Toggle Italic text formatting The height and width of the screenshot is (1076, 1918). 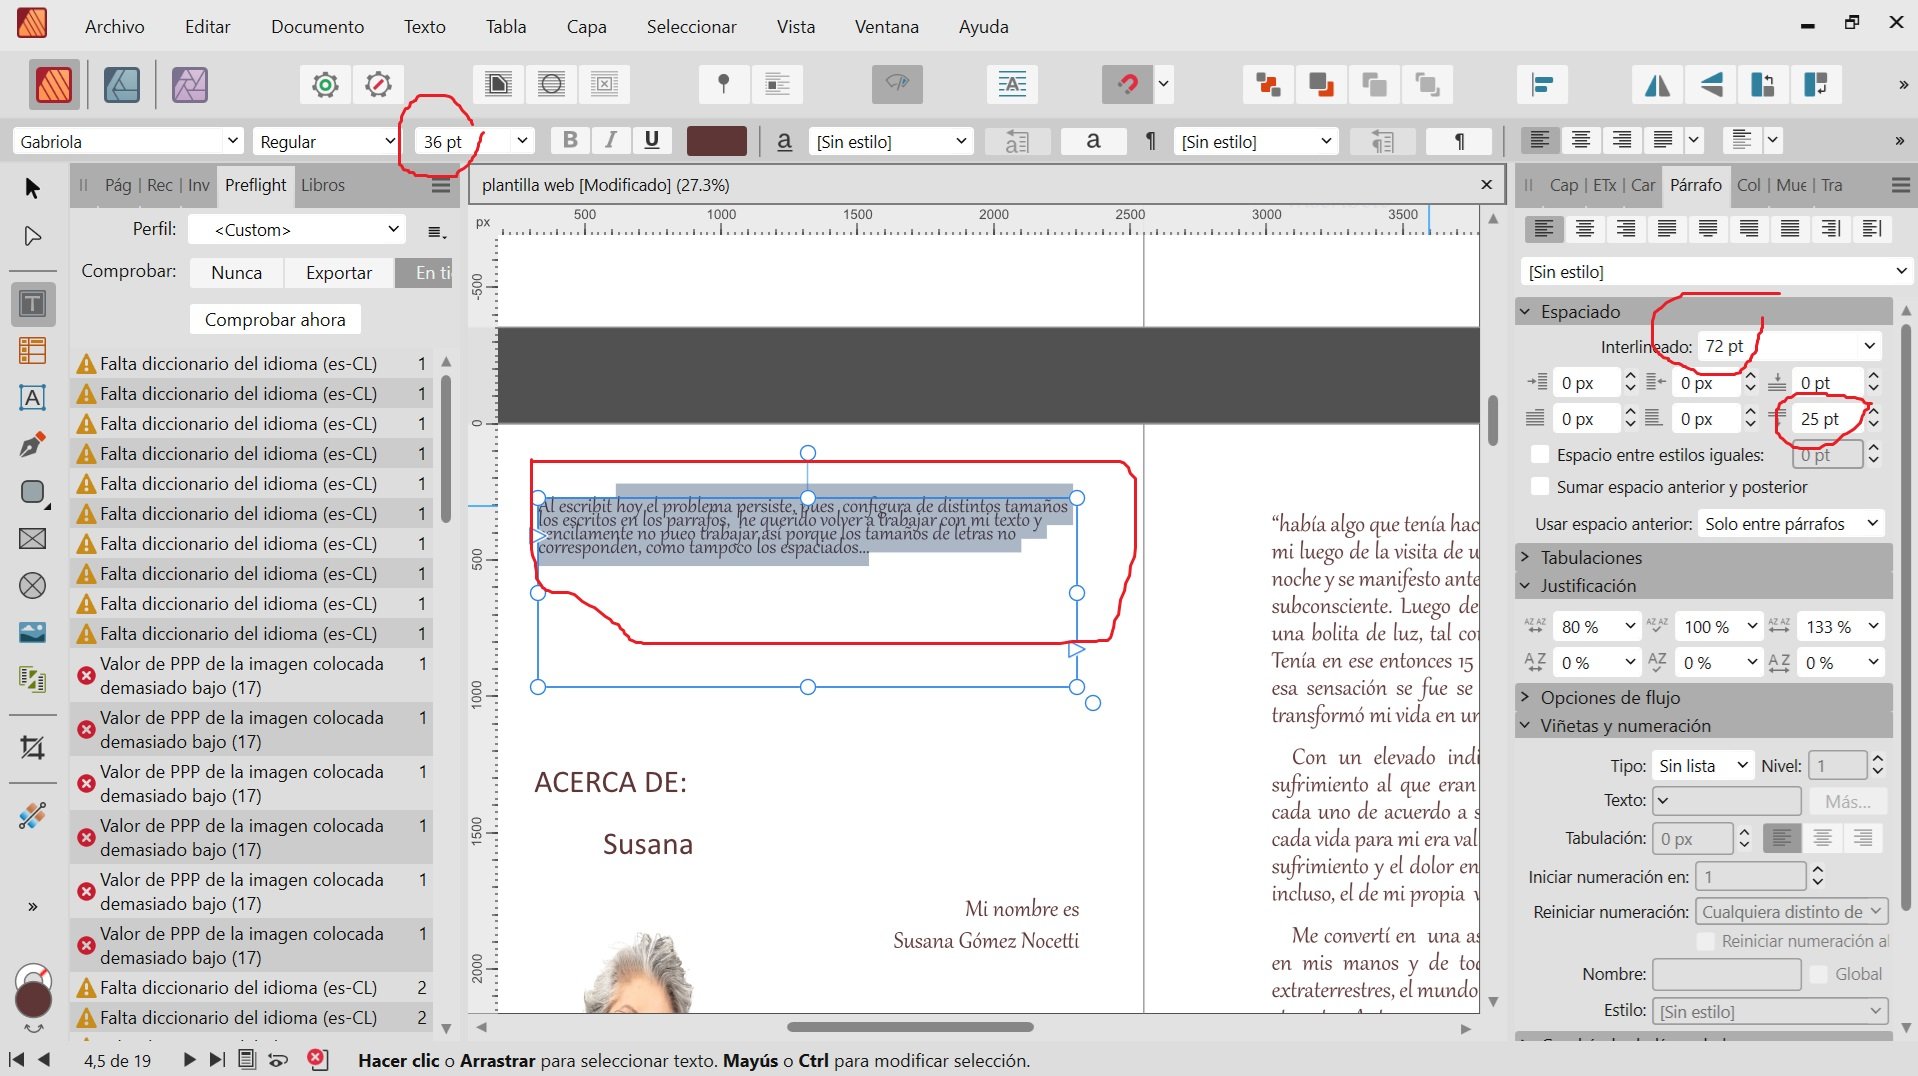click(x=610, y=141)
